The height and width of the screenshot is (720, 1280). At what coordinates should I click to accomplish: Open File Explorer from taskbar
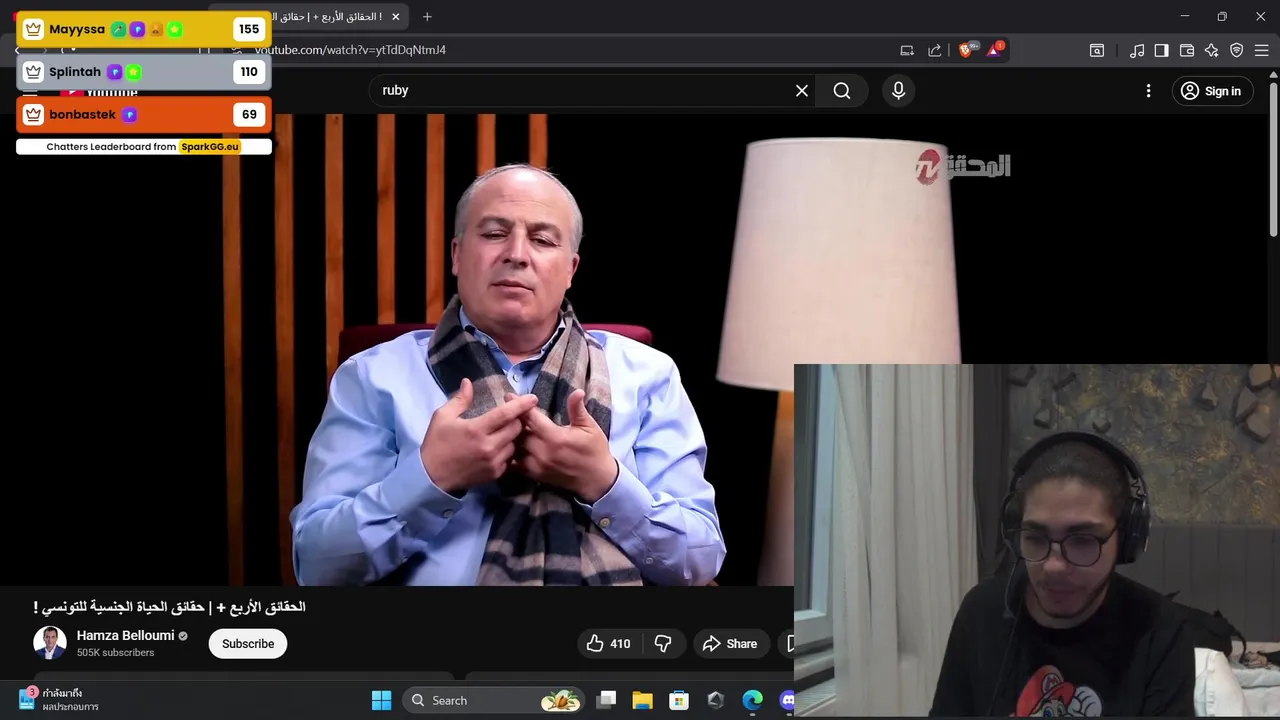click(642, 701)
